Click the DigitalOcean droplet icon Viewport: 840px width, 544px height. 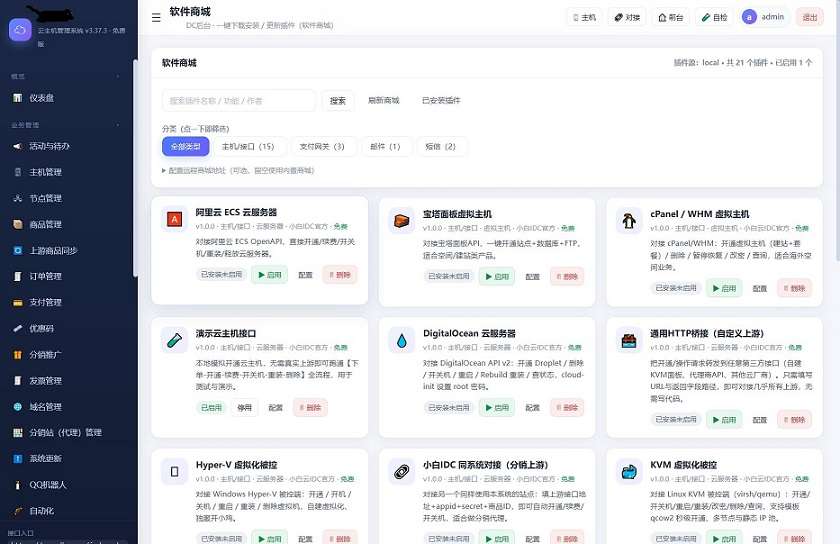click(402, 340)
